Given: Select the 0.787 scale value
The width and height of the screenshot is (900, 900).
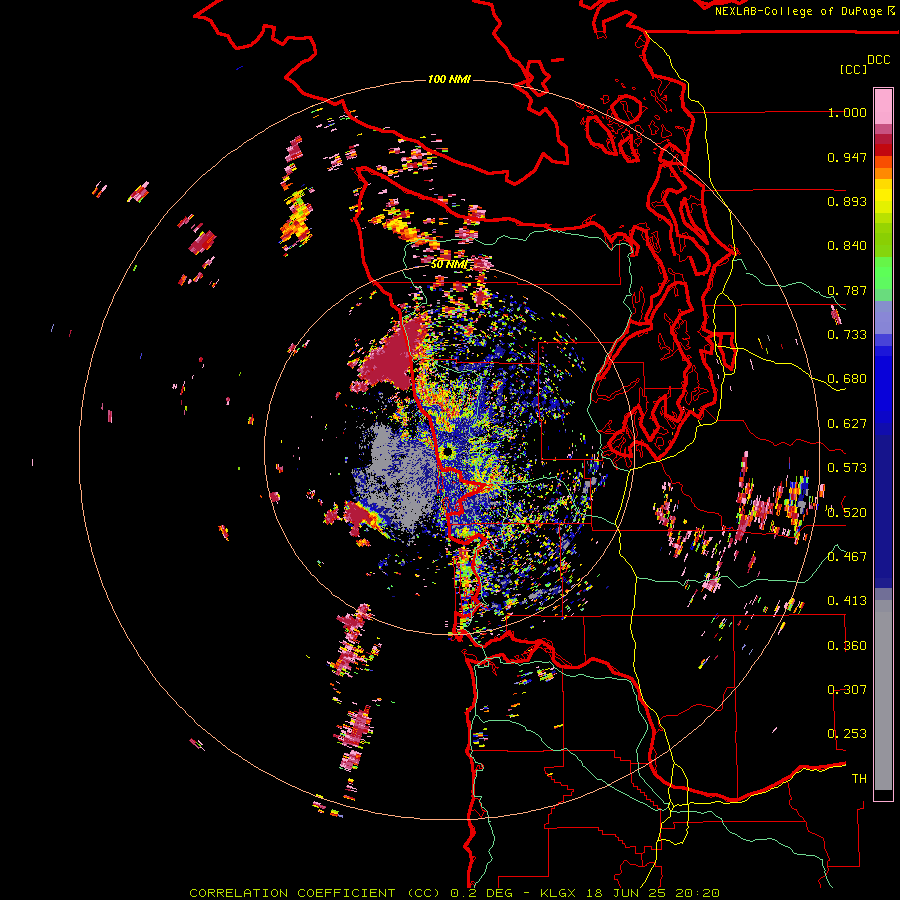Looking at the screenshot, I should pos(847,290).
